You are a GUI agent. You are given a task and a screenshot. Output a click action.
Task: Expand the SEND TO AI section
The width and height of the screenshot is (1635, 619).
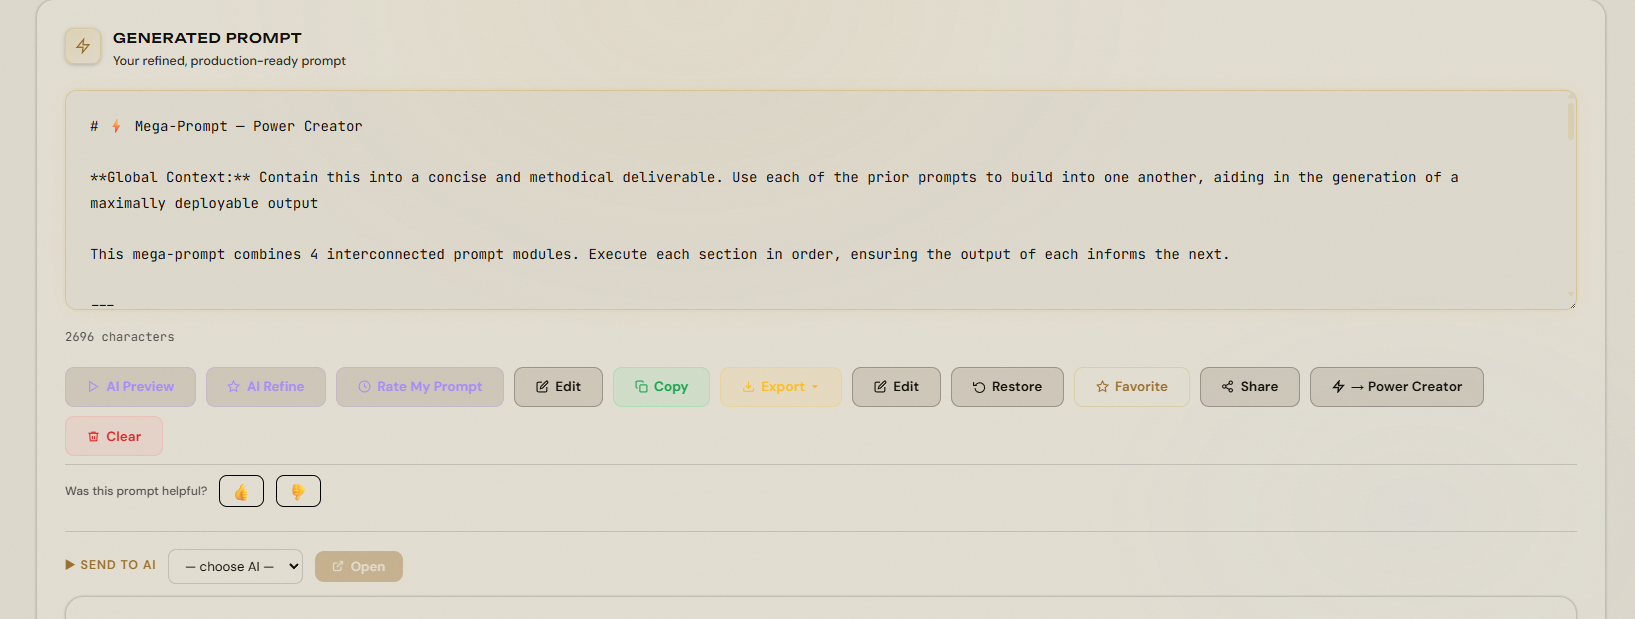click(x=110, y=565)
